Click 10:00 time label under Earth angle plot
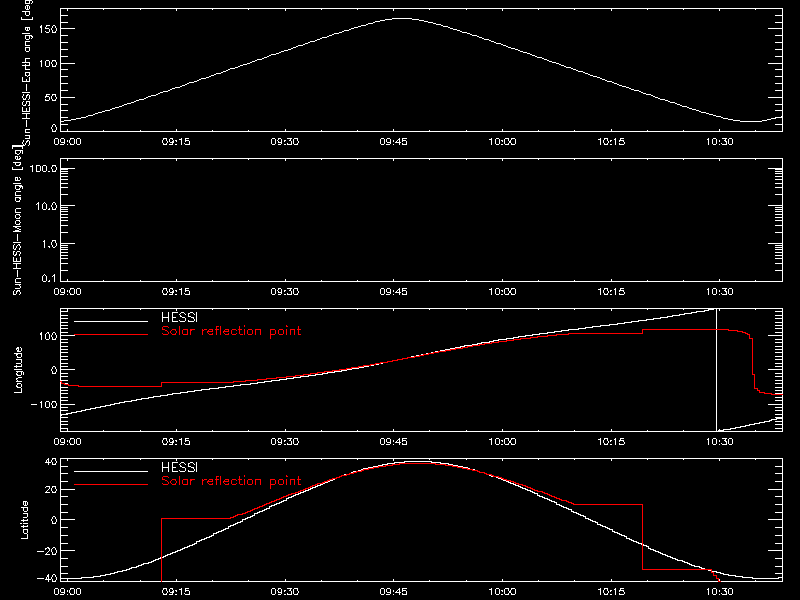Screen dimensions: 800x600 coord(502,142)
